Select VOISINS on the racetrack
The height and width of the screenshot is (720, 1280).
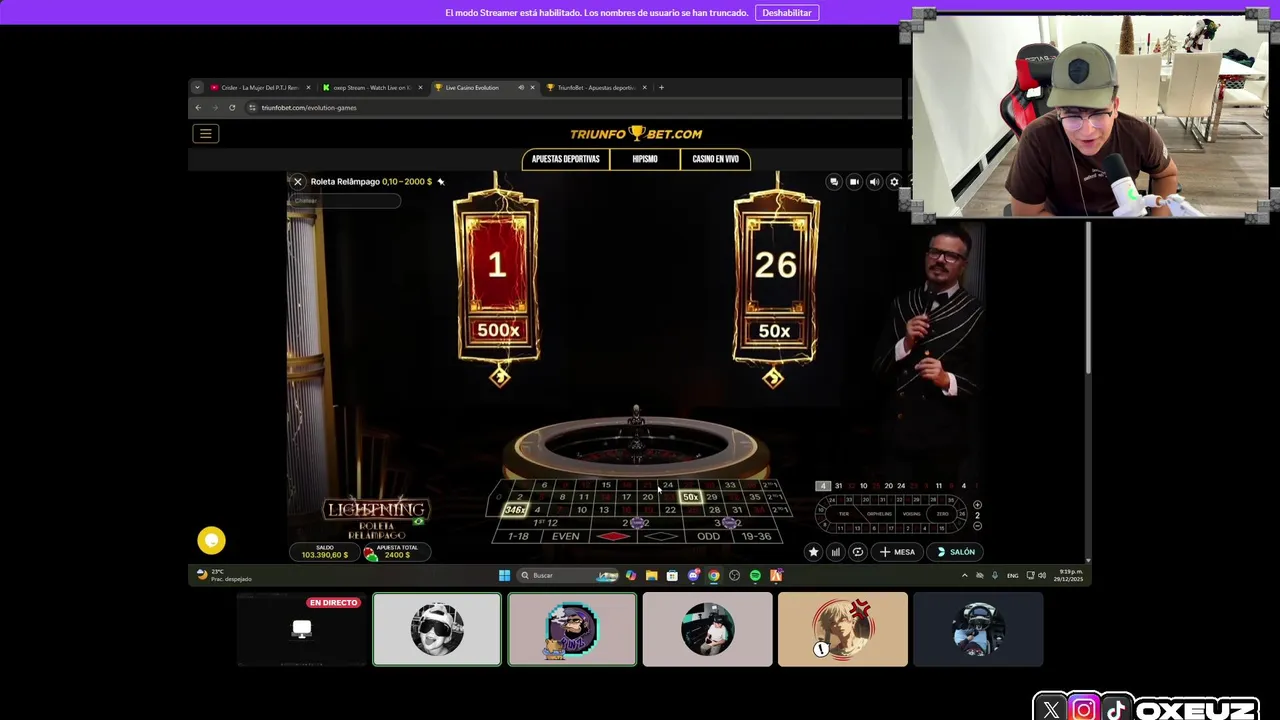pos(911,514)
